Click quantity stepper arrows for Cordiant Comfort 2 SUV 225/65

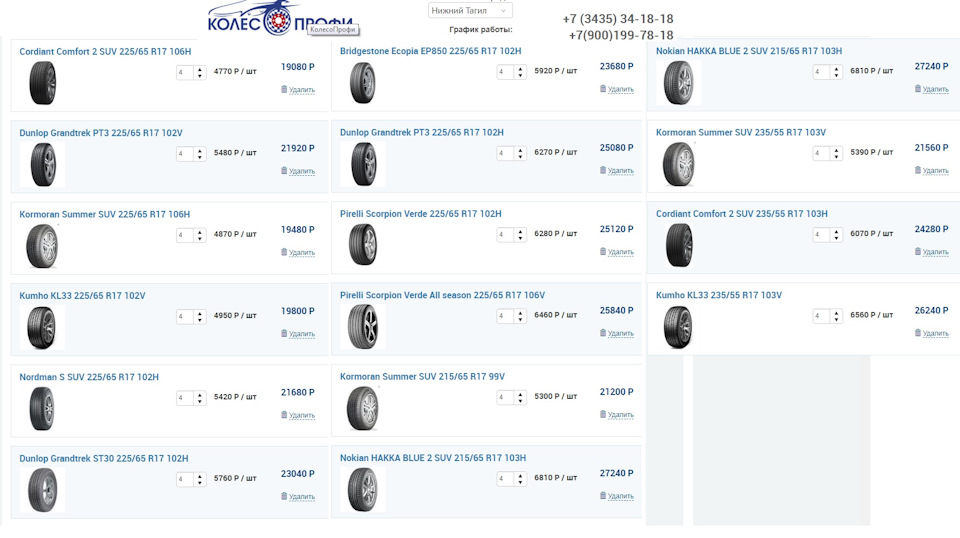(x=200, y=72)
